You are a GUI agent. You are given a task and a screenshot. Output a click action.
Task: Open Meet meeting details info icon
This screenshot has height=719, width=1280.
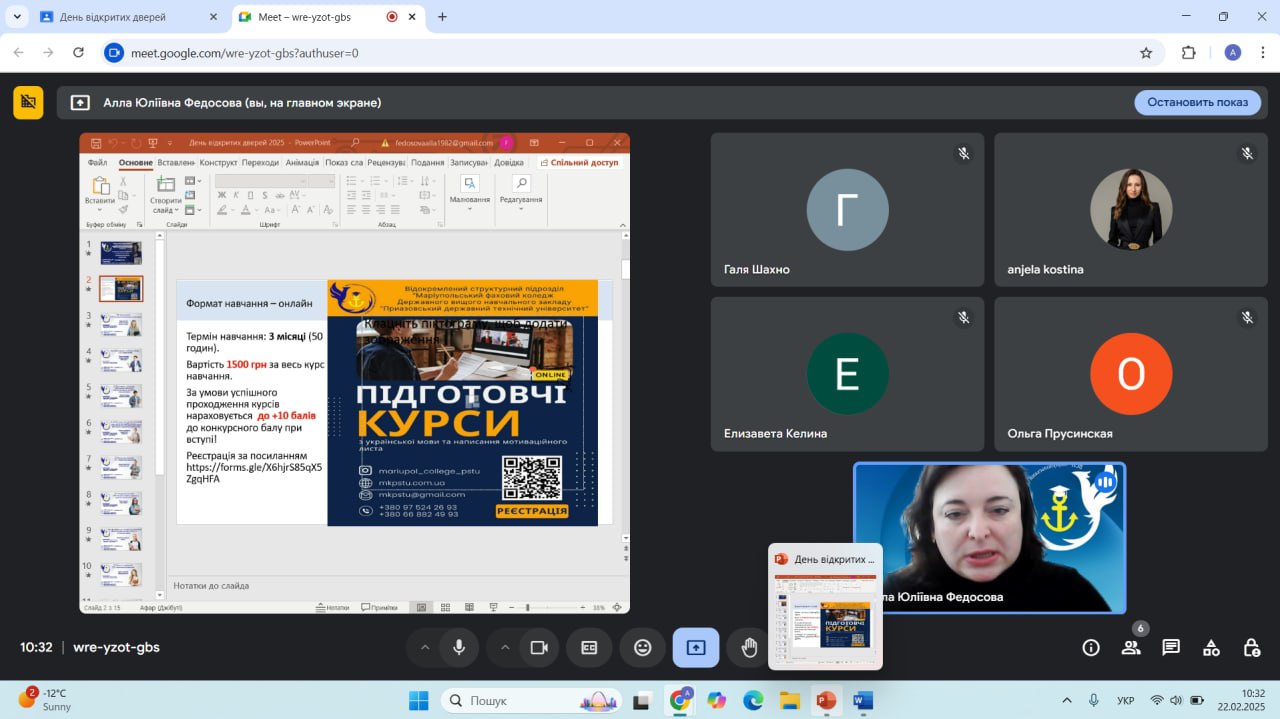(1091, 647)
